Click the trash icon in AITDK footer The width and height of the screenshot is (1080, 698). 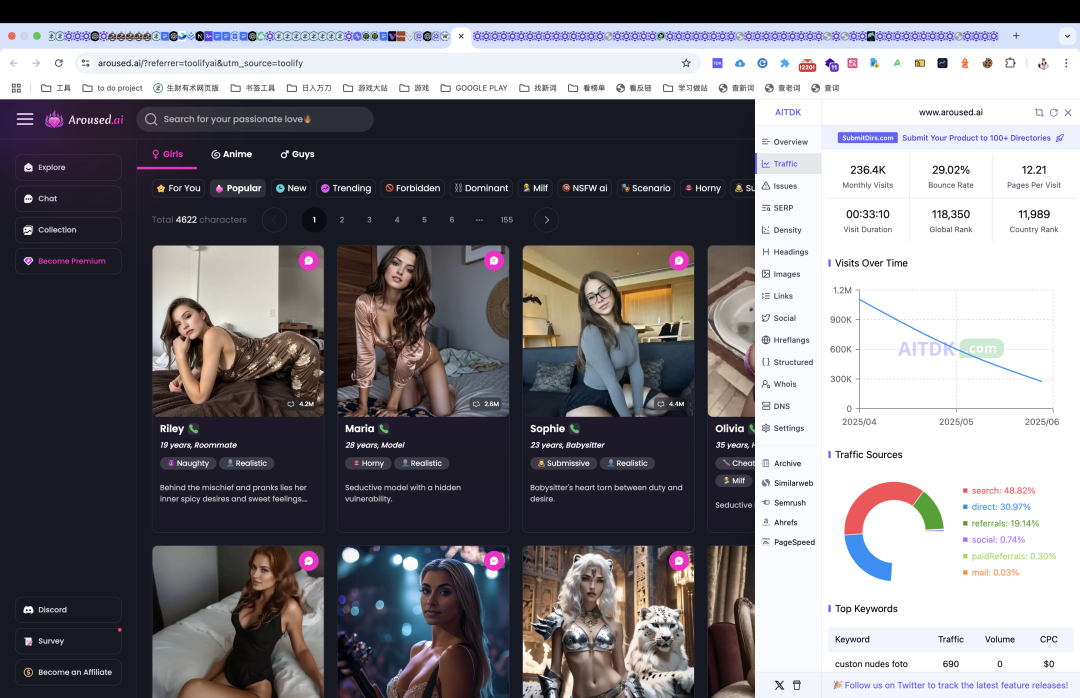[797, 686]
